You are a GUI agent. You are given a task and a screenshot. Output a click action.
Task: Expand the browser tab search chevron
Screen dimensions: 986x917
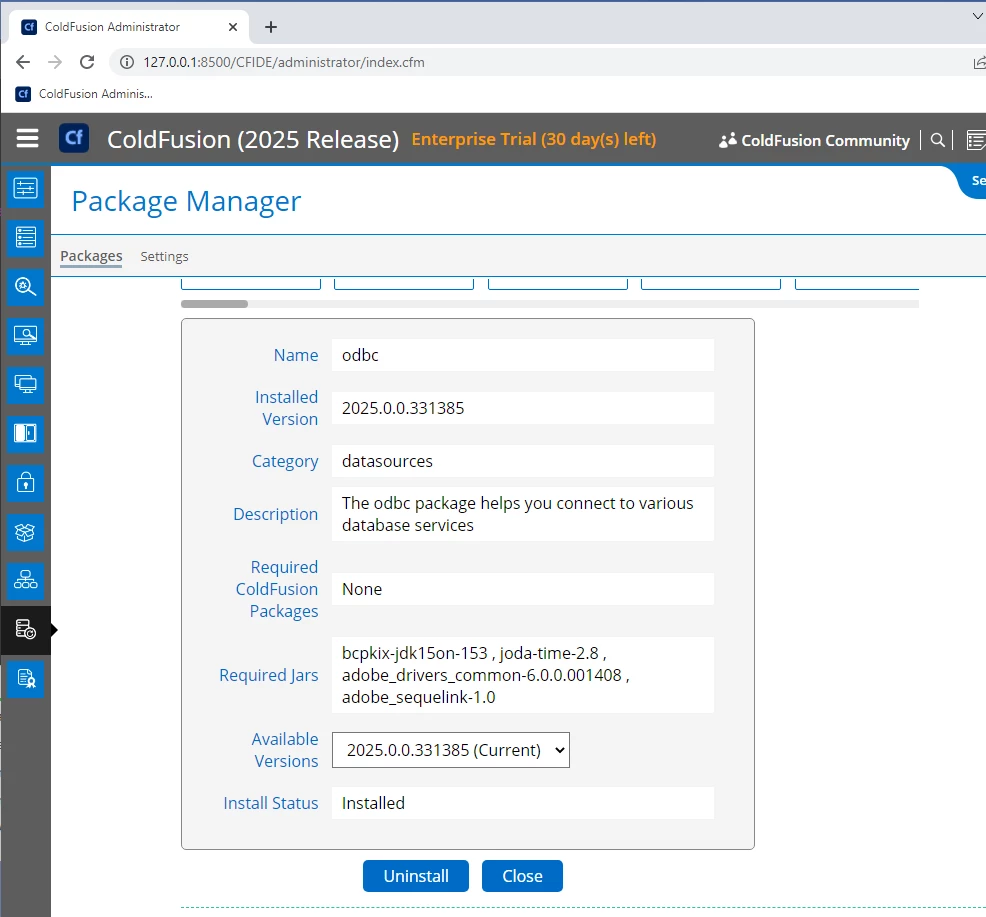978,17
